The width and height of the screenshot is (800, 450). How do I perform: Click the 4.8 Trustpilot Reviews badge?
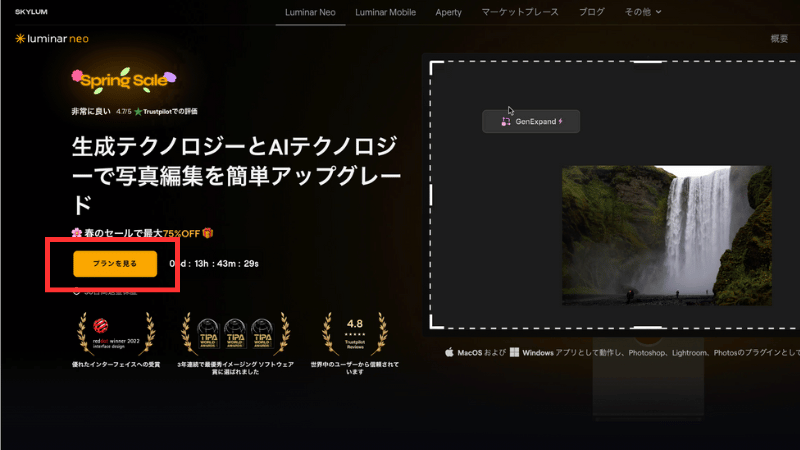(355, 334)
